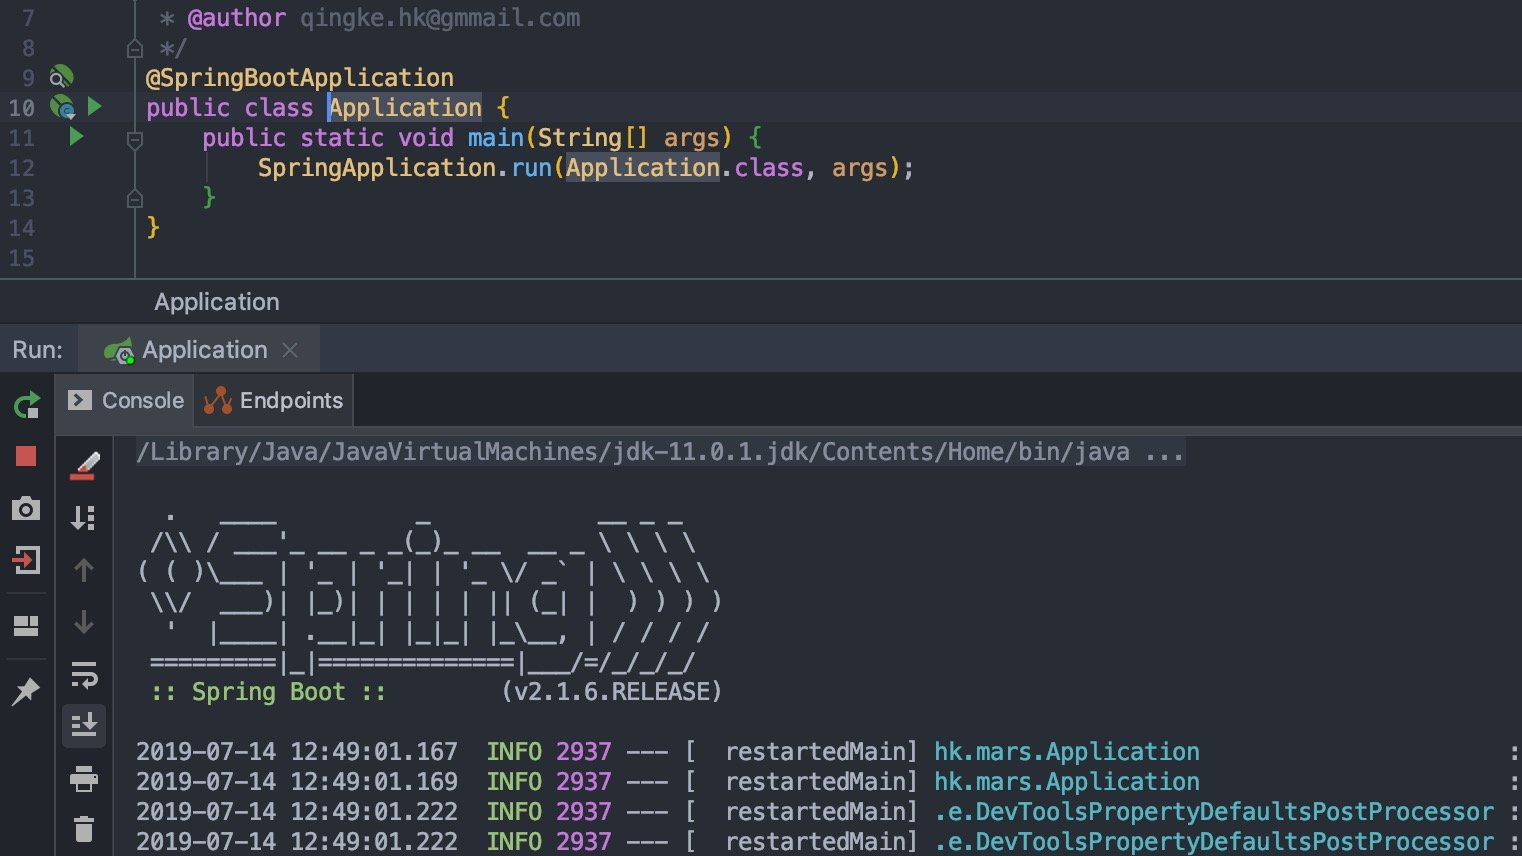
Task: Click the ":: Spring Boot ::" console text
Action: tap(268, 692)
